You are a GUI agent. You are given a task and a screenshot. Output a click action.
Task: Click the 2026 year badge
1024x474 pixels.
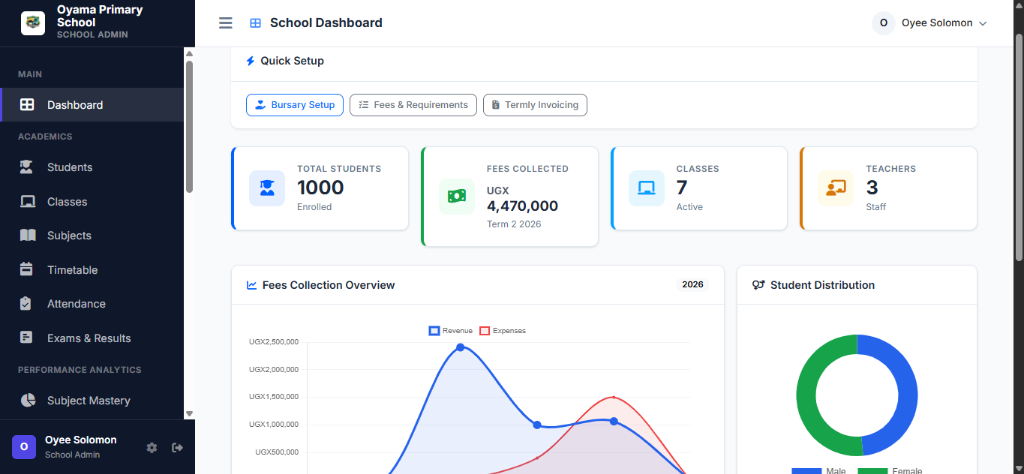(x=692, y=285)
